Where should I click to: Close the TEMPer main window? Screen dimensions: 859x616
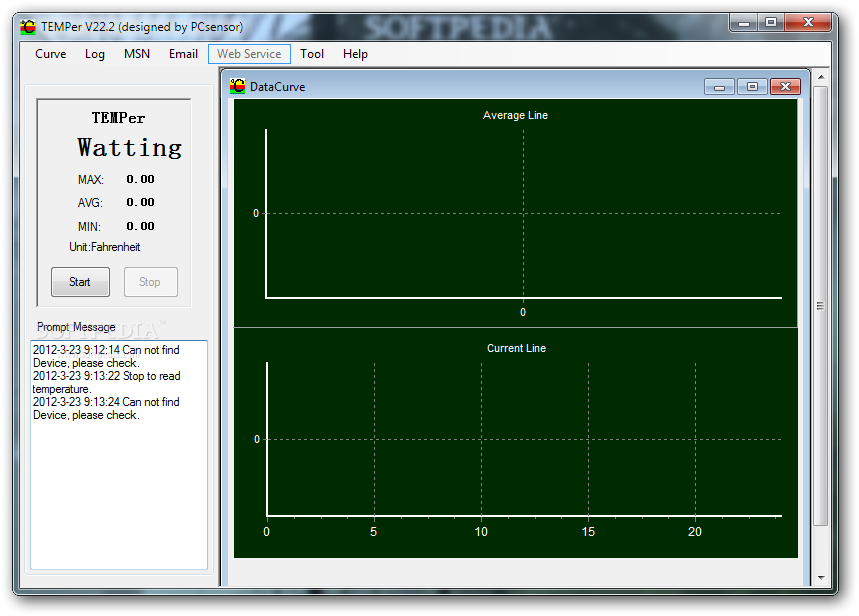click(x=808, y=22)
